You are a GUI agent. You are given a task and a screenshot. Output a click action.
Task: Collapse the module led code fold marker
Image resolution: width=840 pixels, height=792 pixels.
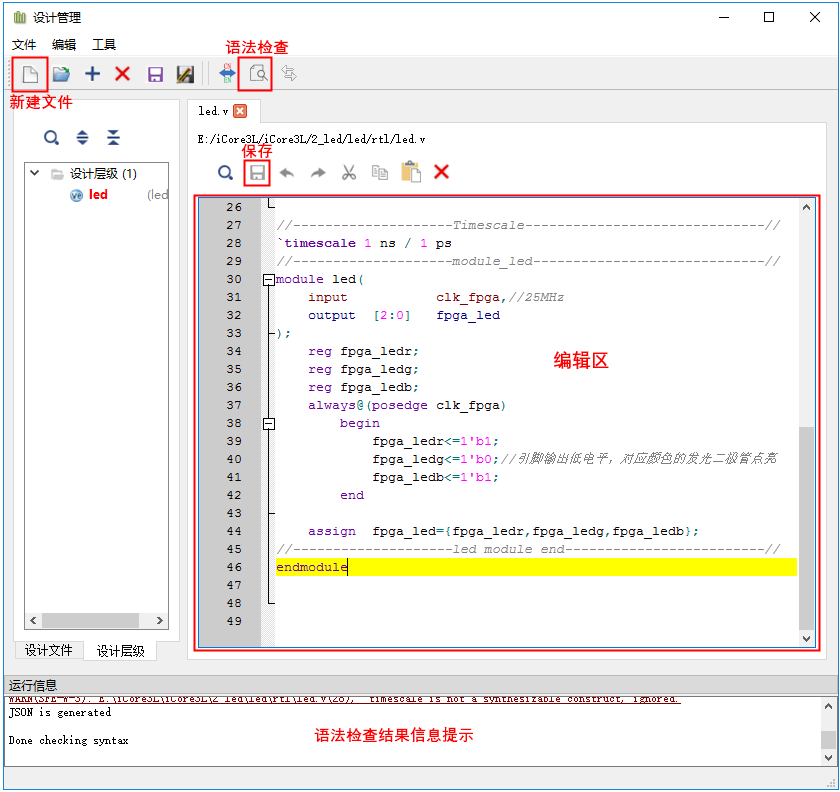pyautogui.click(x=268, y=280)
